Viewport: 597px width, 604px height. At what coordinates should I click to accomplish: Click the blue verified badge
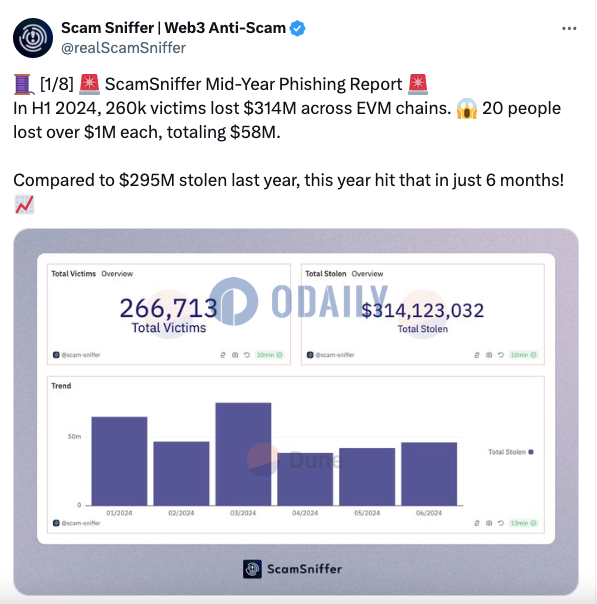pos(297,29)
